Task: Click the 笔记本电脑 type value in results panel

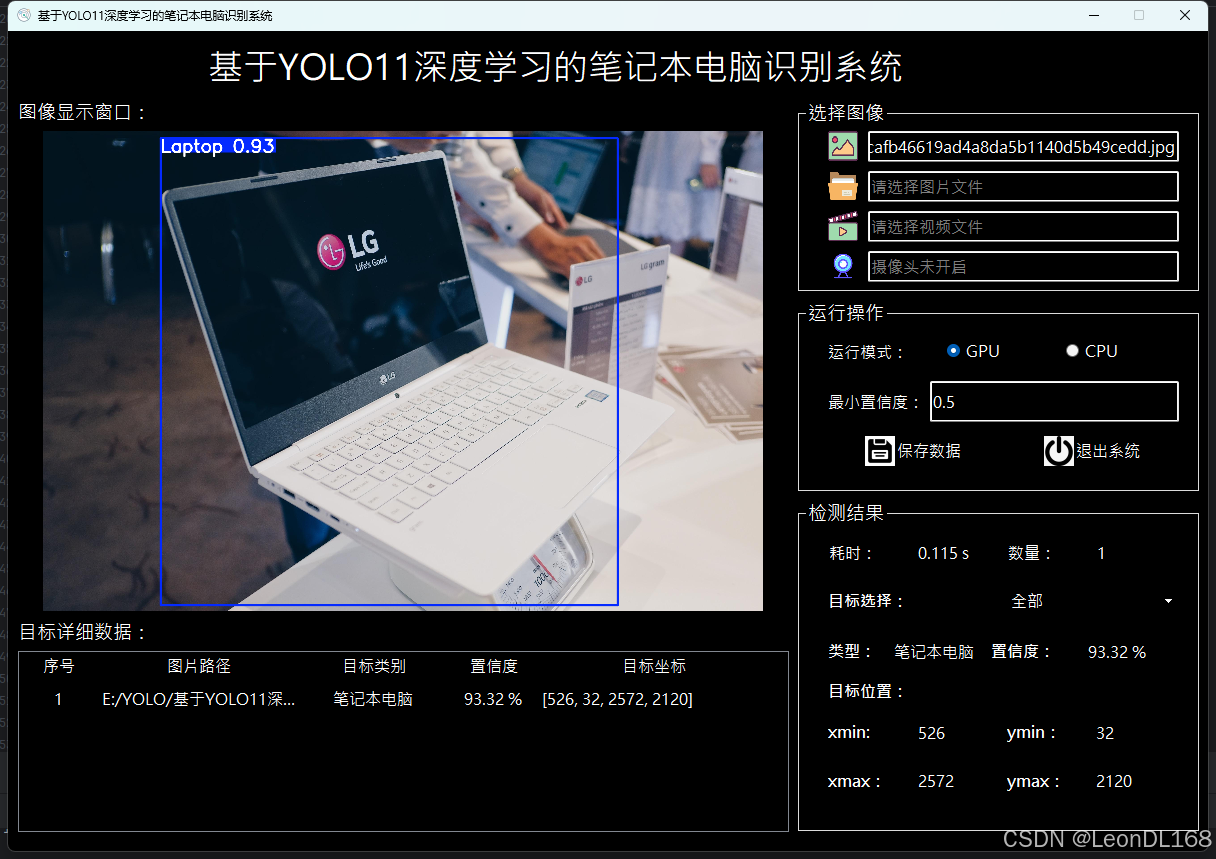Action: coord(934,652)
